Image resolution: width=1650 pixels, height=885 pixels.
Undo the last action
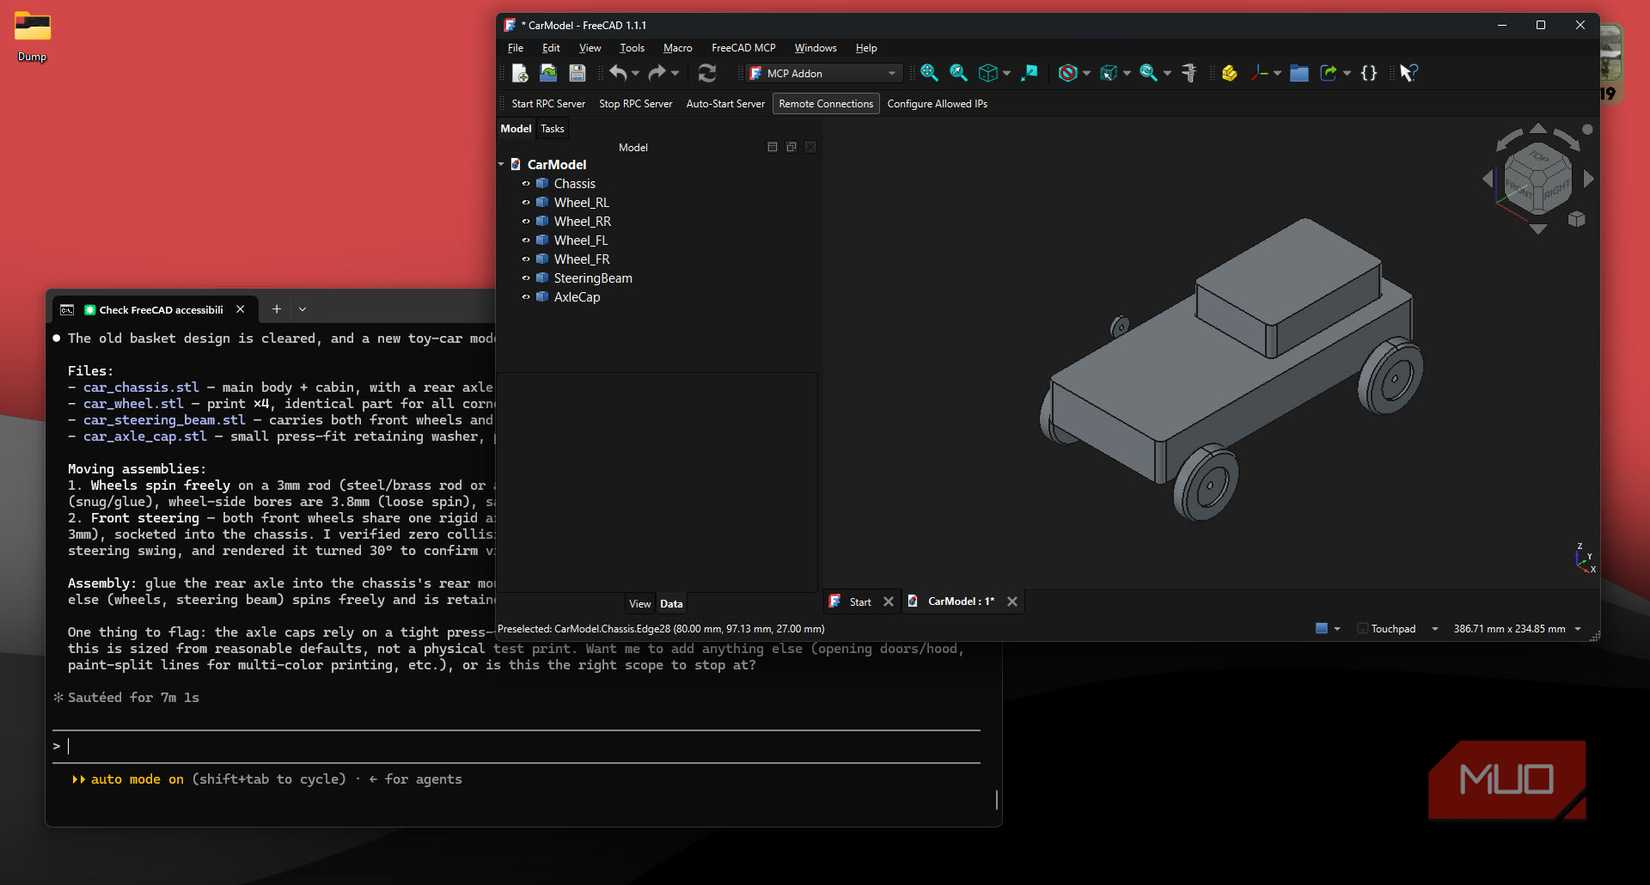click(x=618, y=73)
